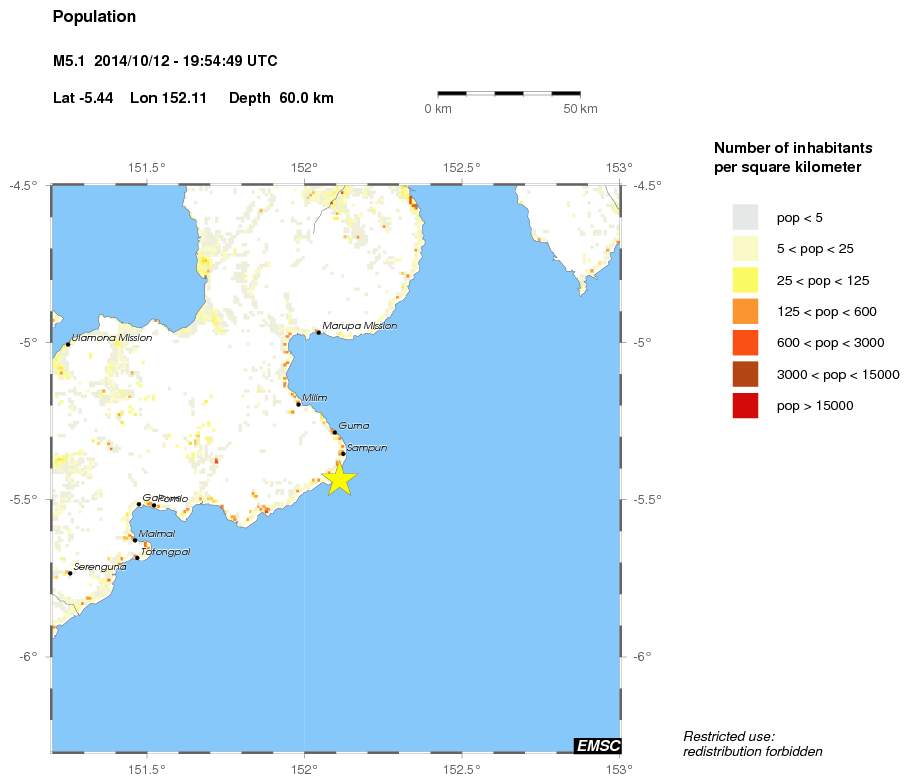
Task: Click the Ulamona Mission town marker dot
Action: point(68,344)
